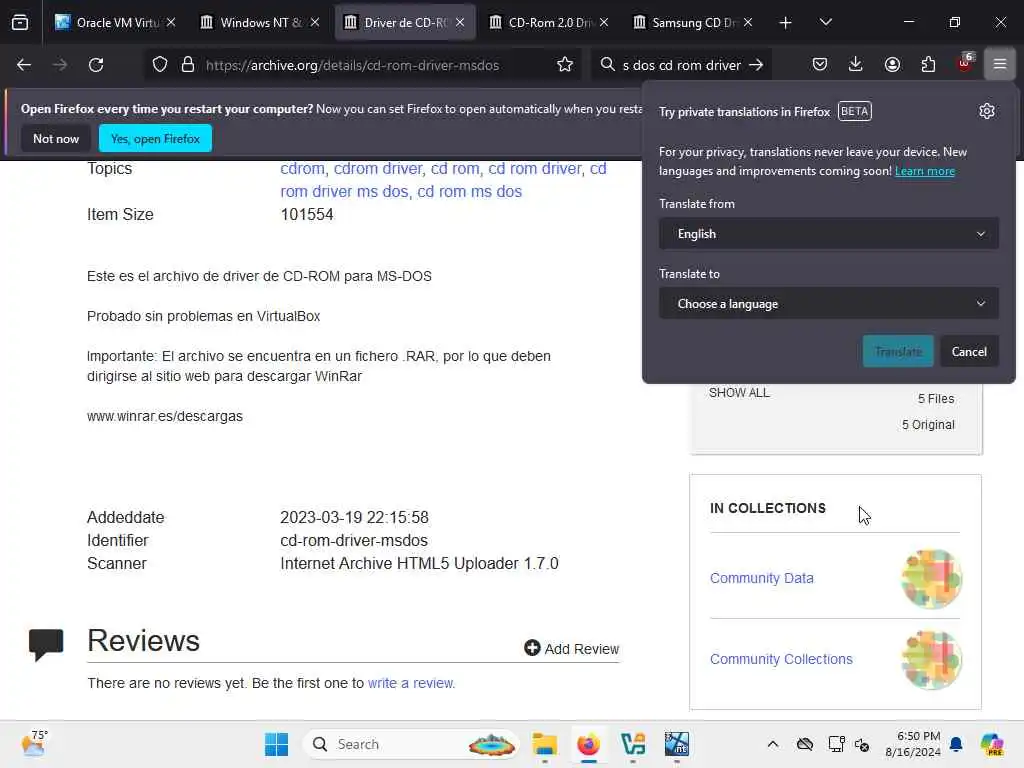This screenshot has height=768, width=1024.
Task: Click Not now button
Action: pyautogui.click(x=56, y=138)
